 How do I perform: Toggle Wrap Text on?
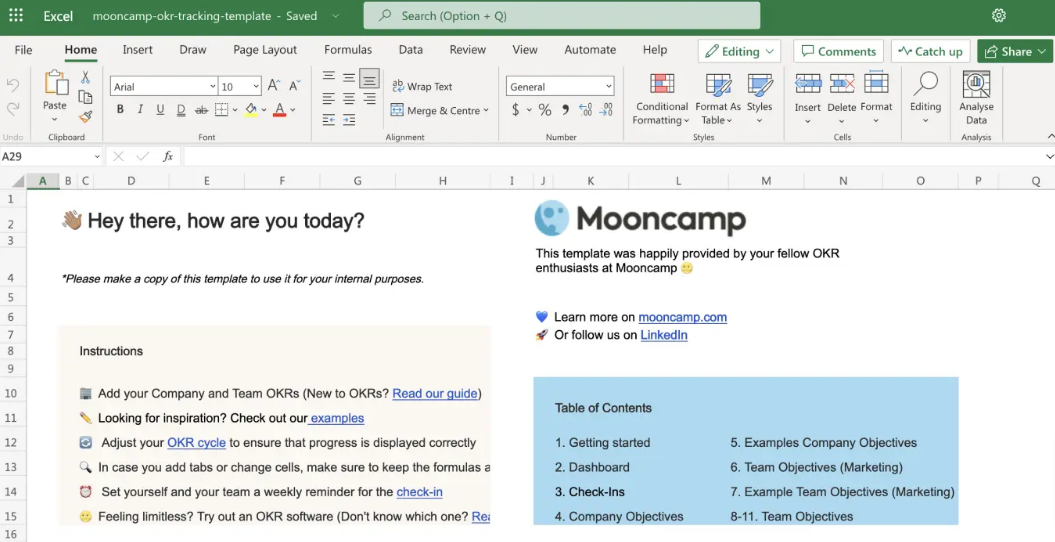pyautogui.click(x=422, y=86)
